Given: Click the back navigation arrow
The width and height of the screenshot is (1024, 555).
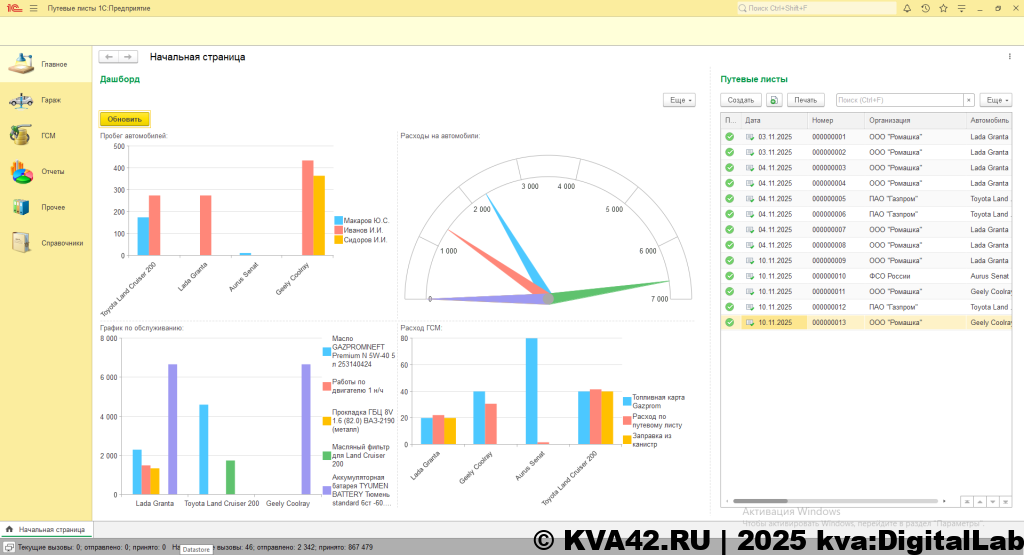Looking at the screenshot, I should pyautogui.click(x=108, y=57).
